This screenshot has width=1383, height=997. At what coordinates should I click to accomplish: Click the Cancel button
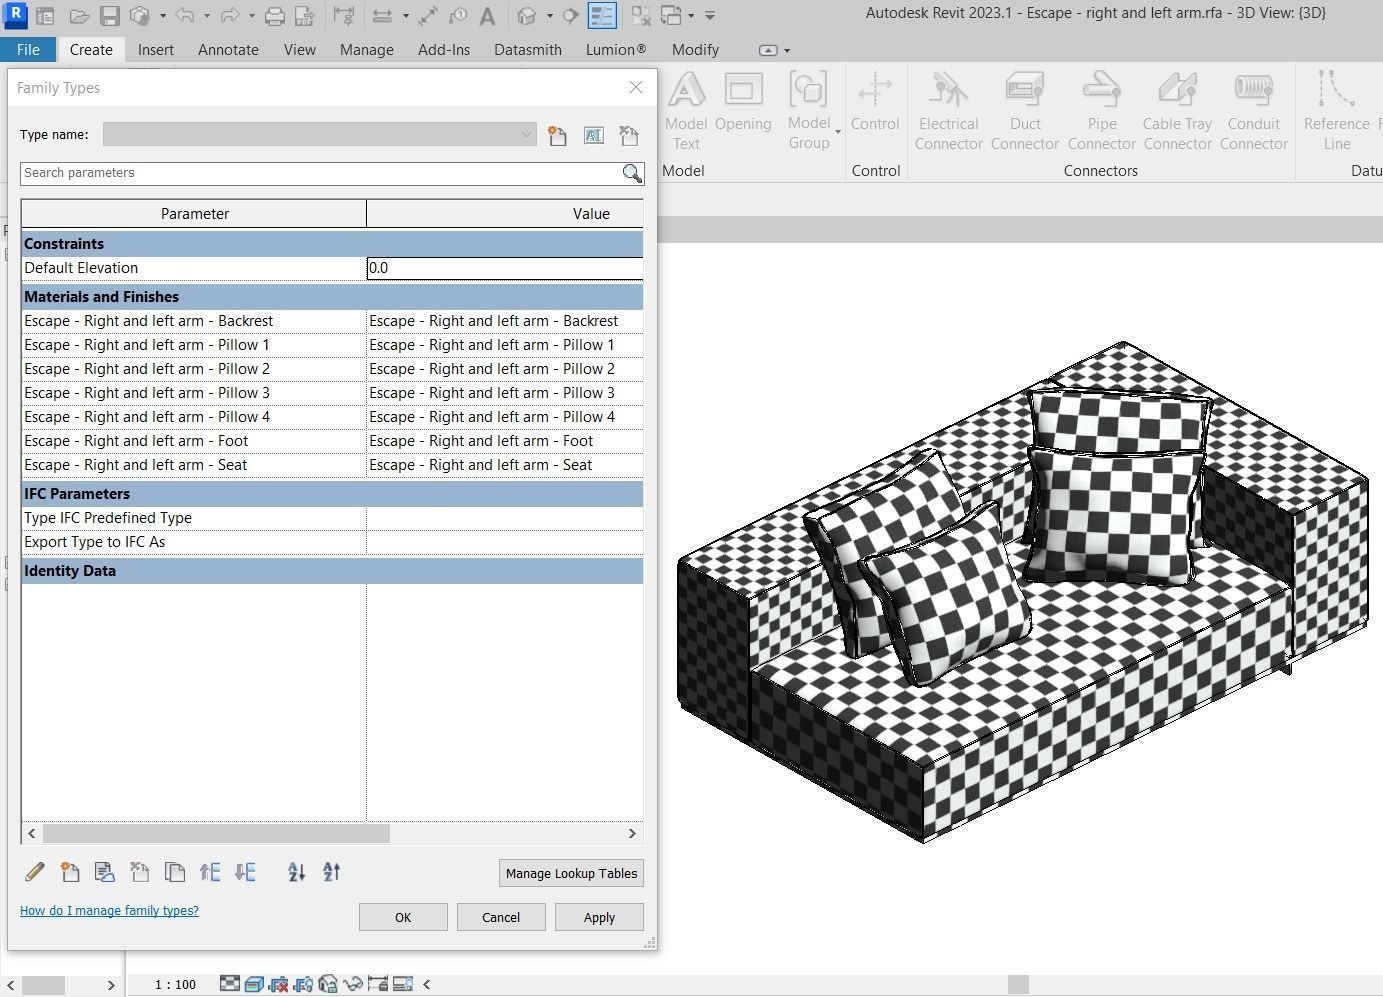pyautogui.click(x=501, y=917)
